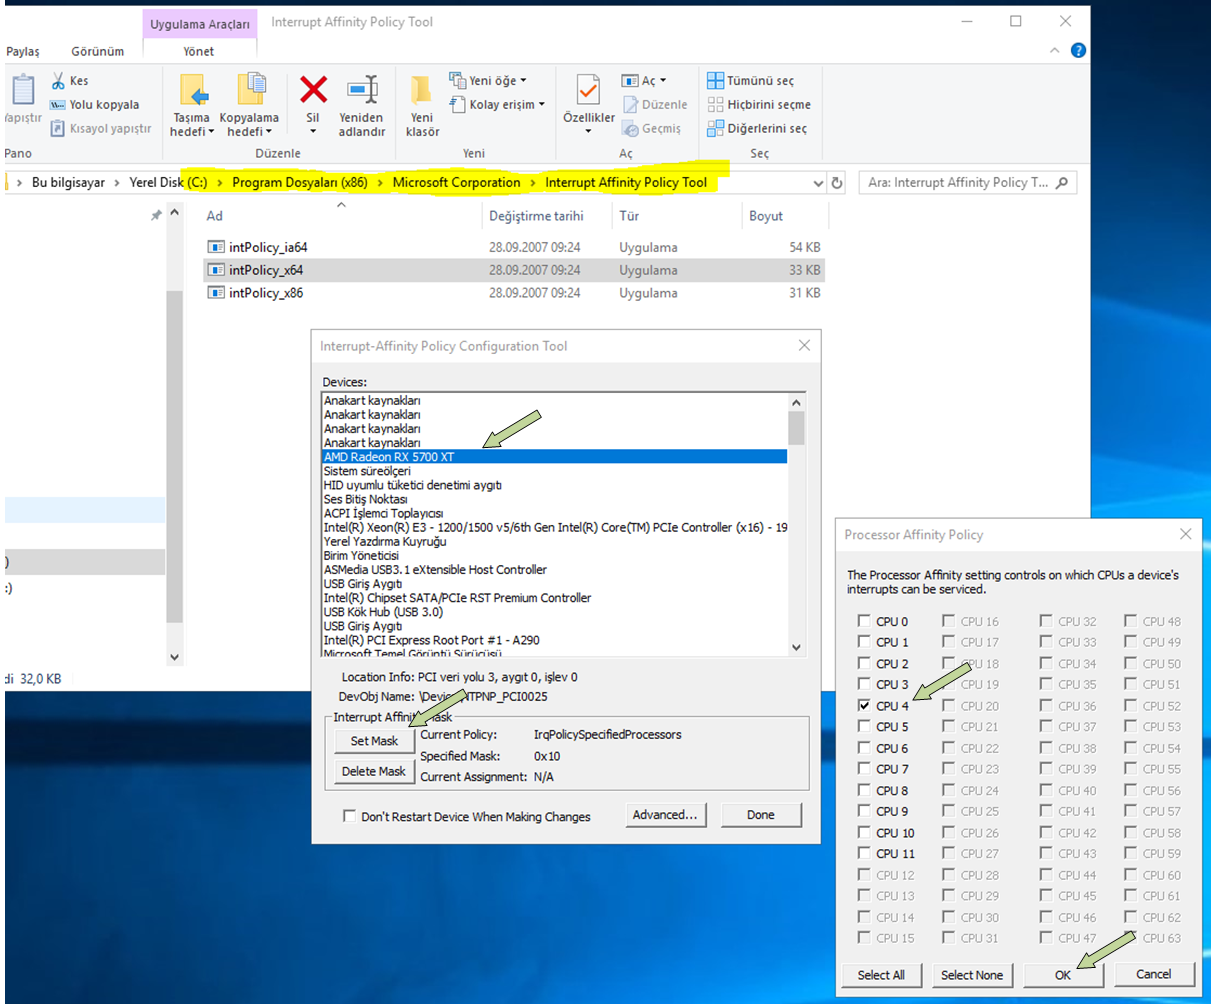Switch to the Paylaş ribbon tab
Image resolution: width=1211 pixels, height=1004 pixels.
(x=23, y=51)
